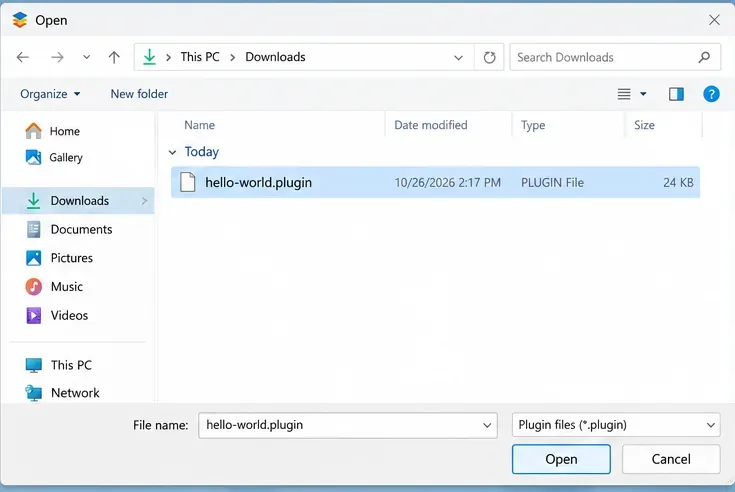Select Downloads in sidebar
This screenshot has height=492, width=735.
78,201
